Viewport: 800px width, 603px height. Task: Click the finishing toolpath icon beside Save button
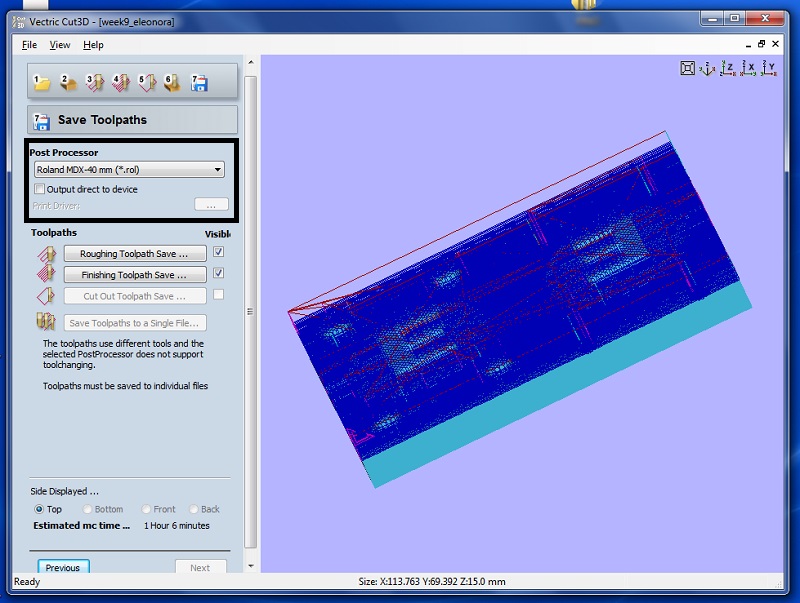[46, 273]
